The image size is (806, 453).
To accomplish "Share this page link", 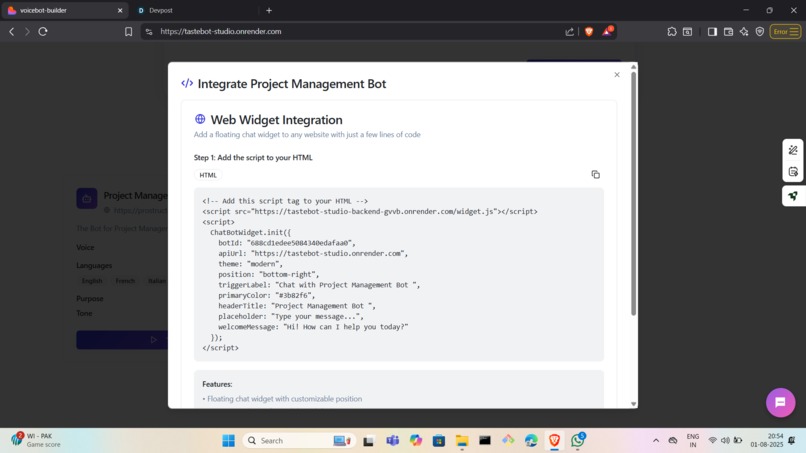I will 570,31.
